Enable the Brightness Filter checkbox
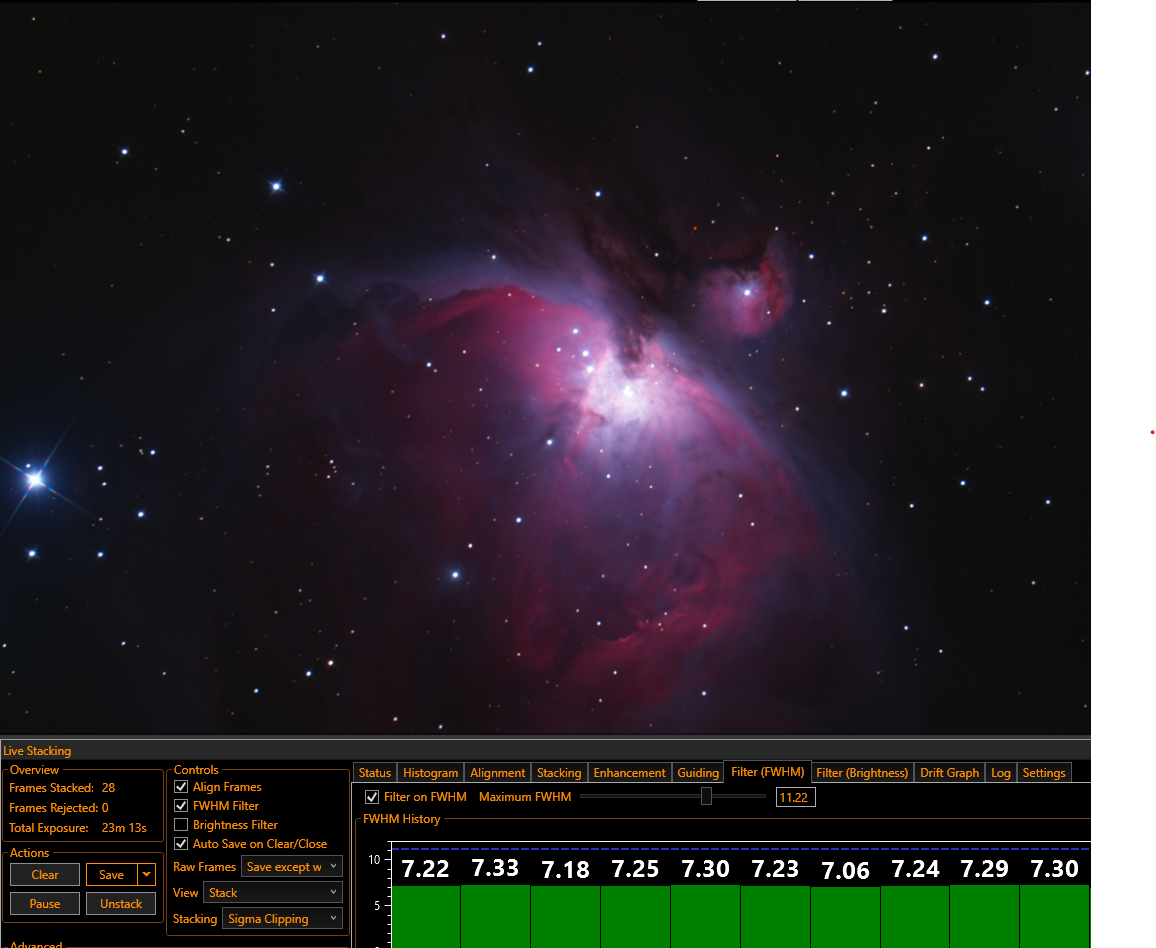Viewport: 1156px width, 948px height. [181, 825]
